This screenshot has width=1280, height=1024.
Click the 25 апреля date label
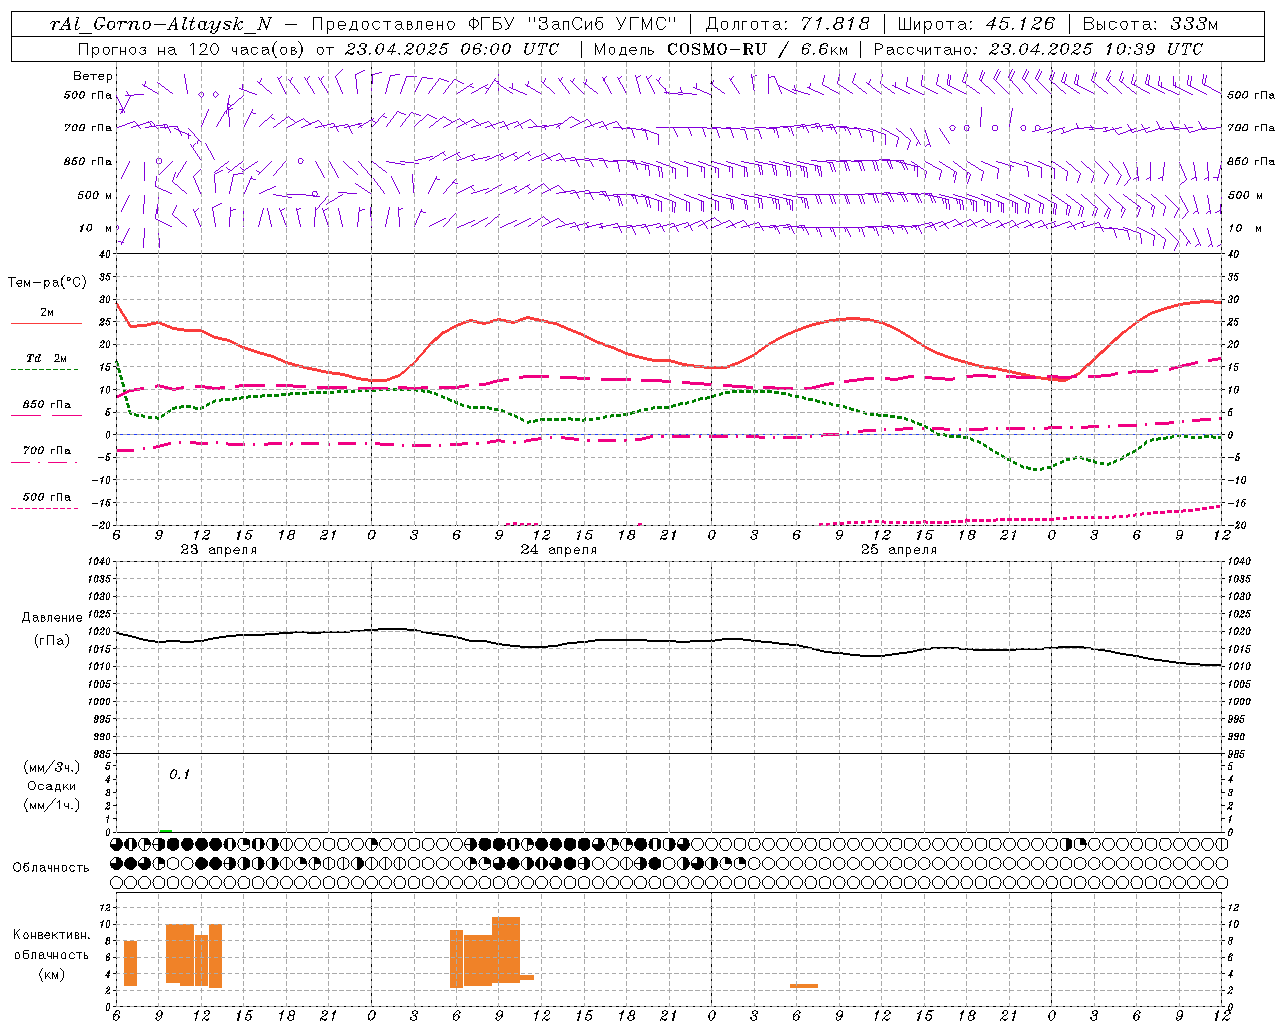click(x=898, y=550)
